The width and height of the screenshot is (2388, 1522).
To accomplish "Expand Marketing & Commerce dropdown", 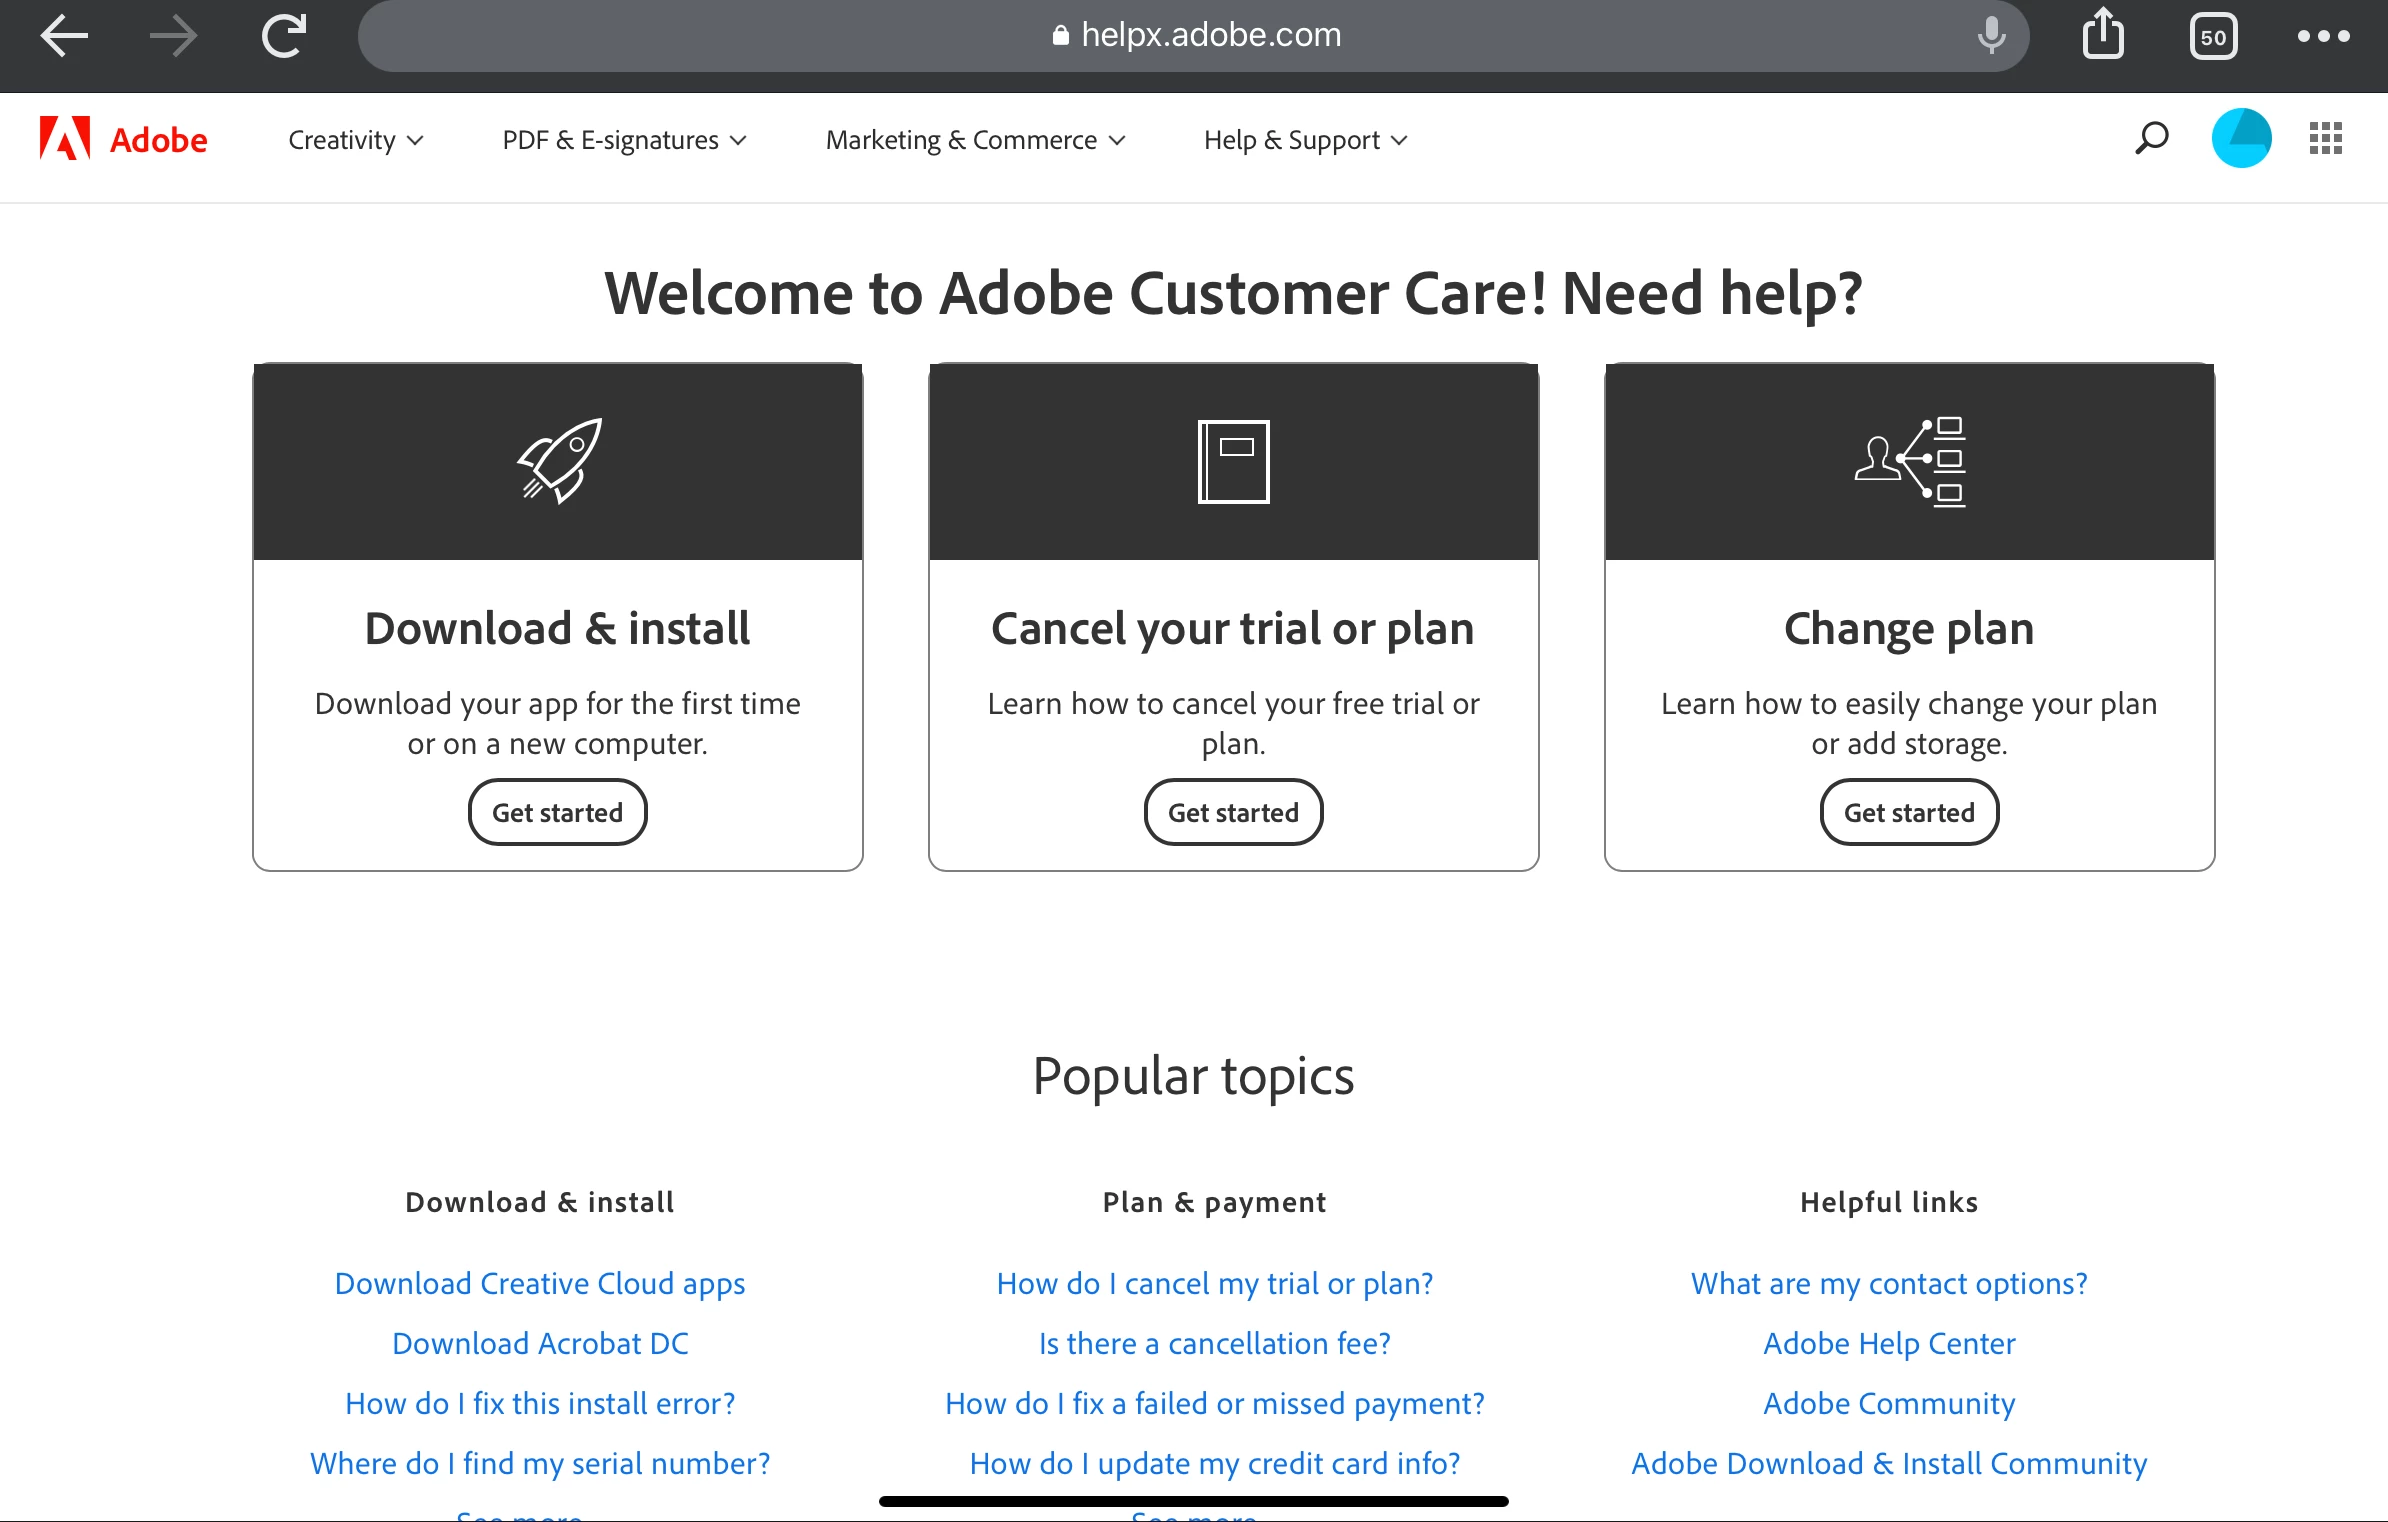I will click(x=975, y=140).
